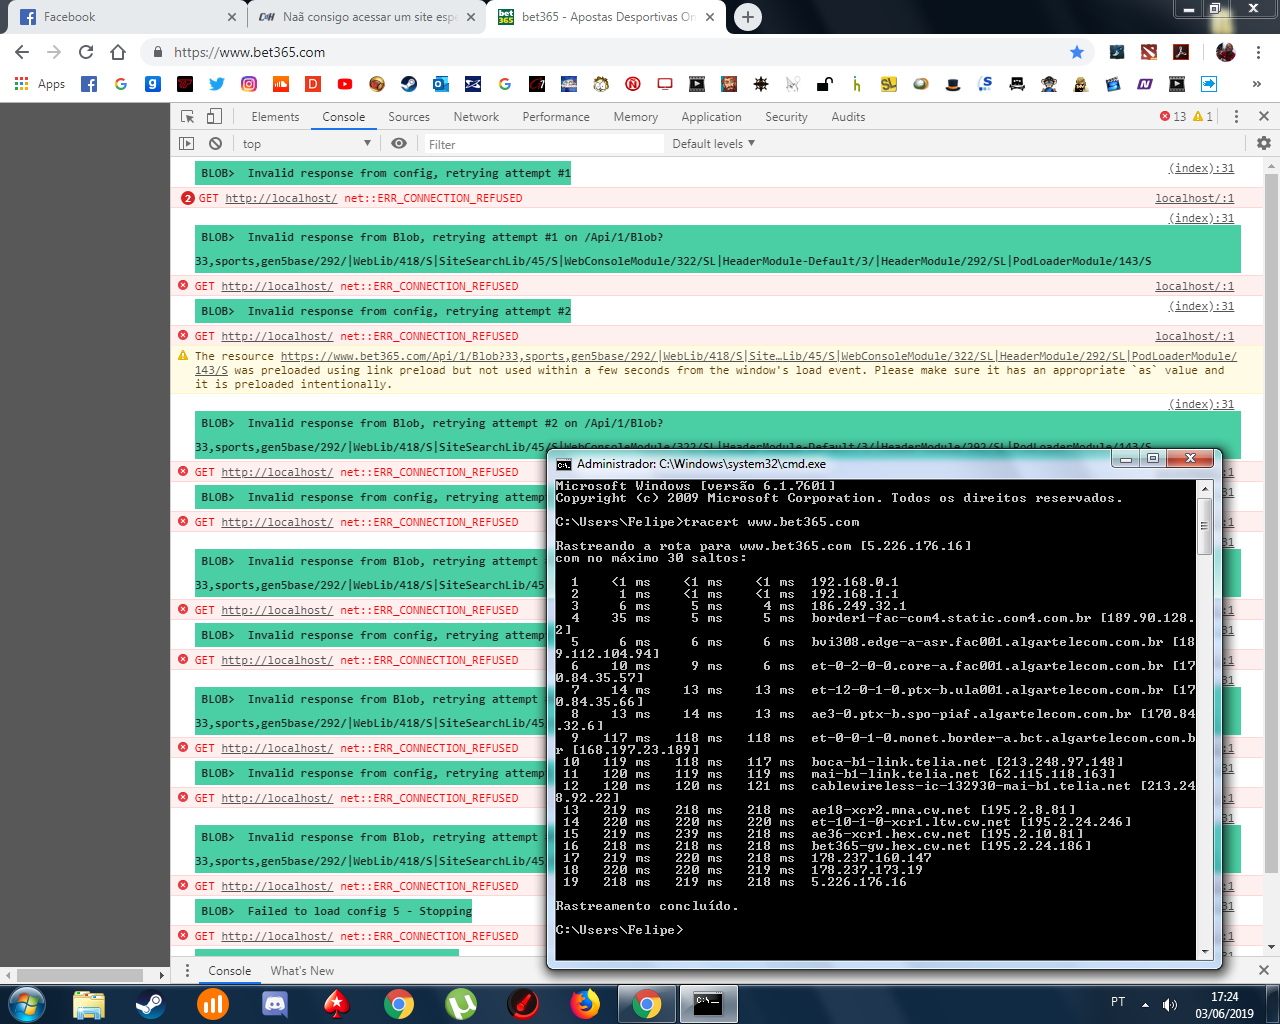Activate the inspect element picker in DevTools

187,117
